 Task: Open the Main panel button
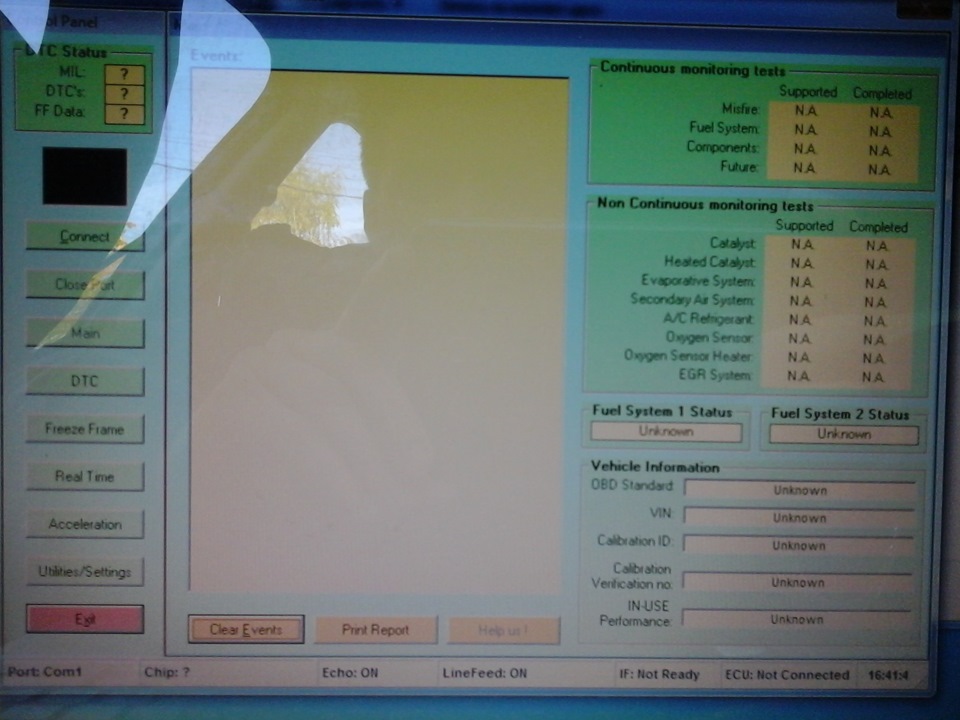point(85,333)
